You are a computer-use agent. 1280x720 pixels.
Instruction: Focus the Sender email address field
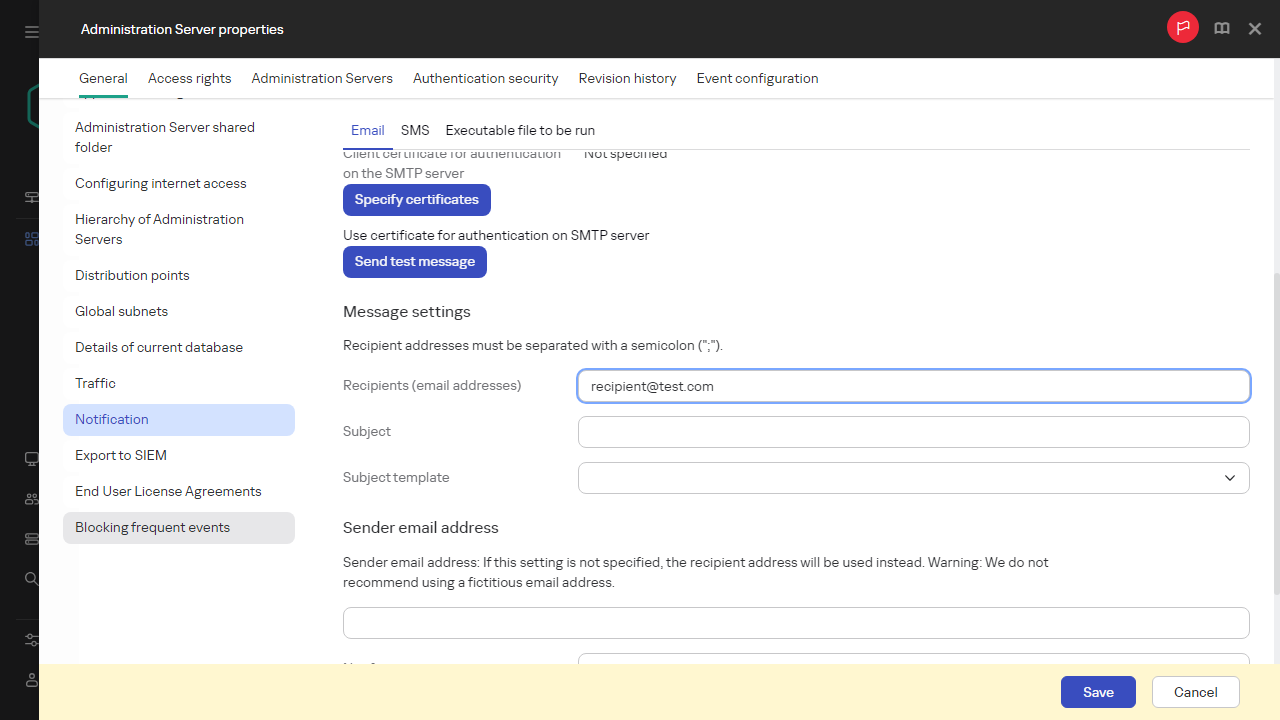pos(795,622)
